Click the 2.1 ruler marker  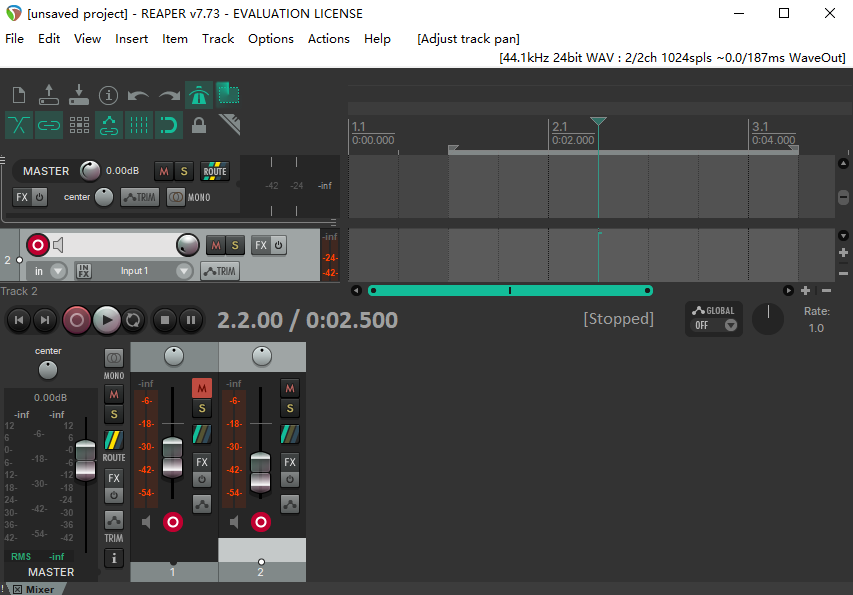(x=560, y=127)
